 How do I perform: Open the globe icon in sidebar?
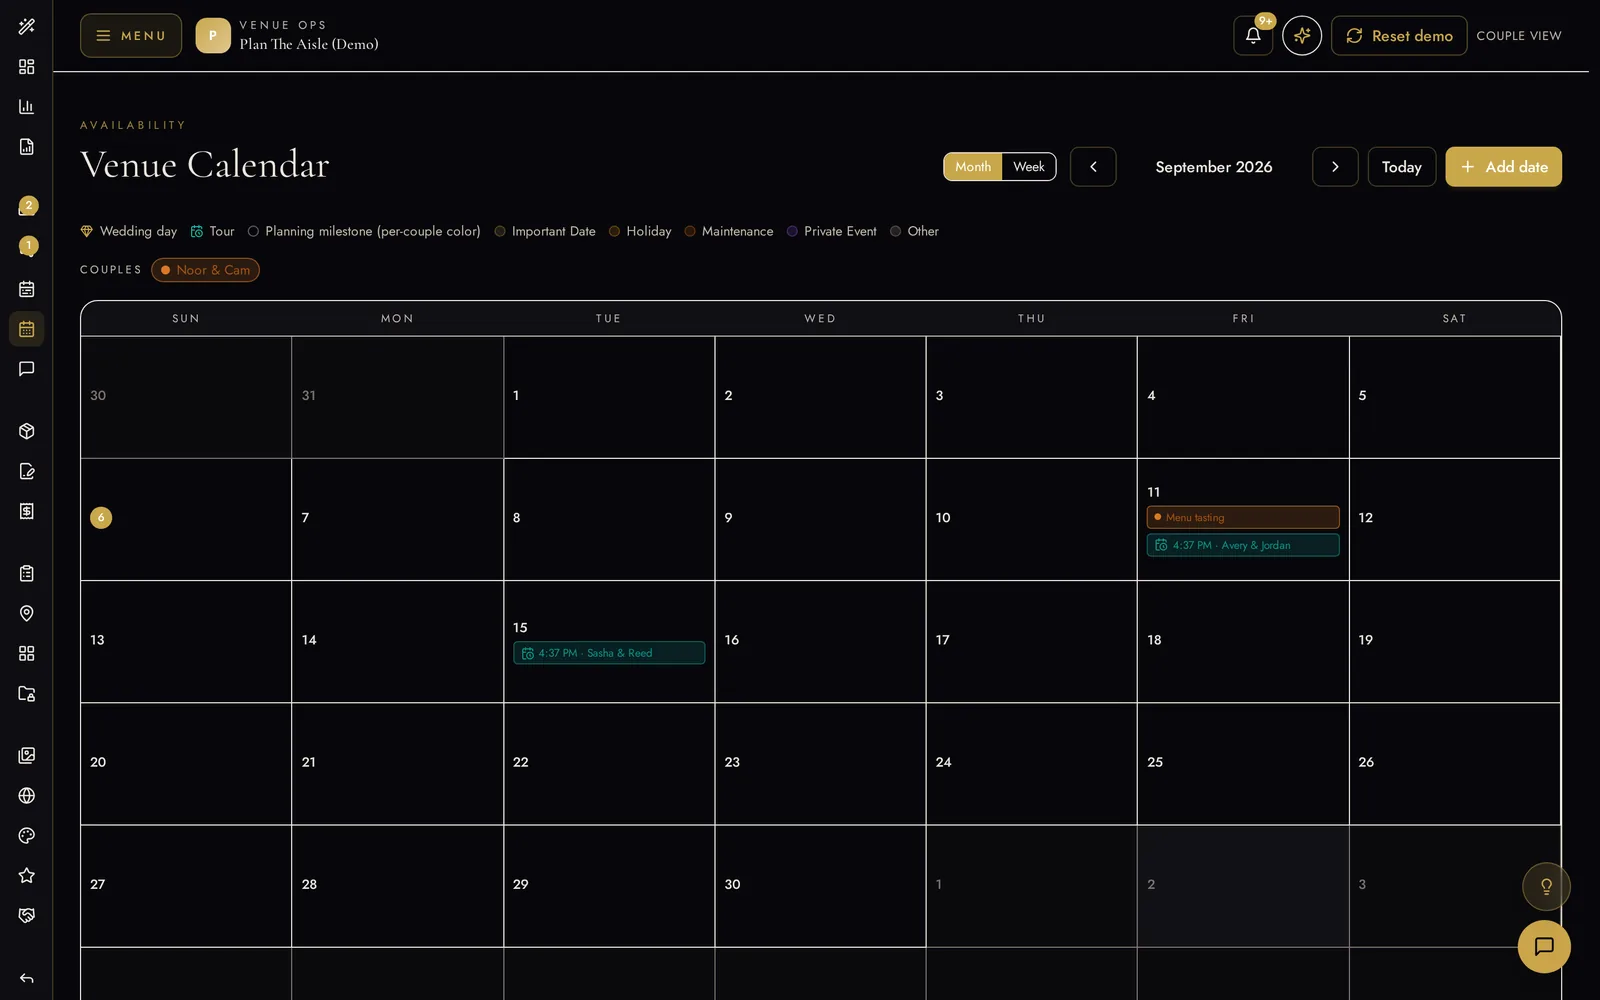[x=27, y=795]
